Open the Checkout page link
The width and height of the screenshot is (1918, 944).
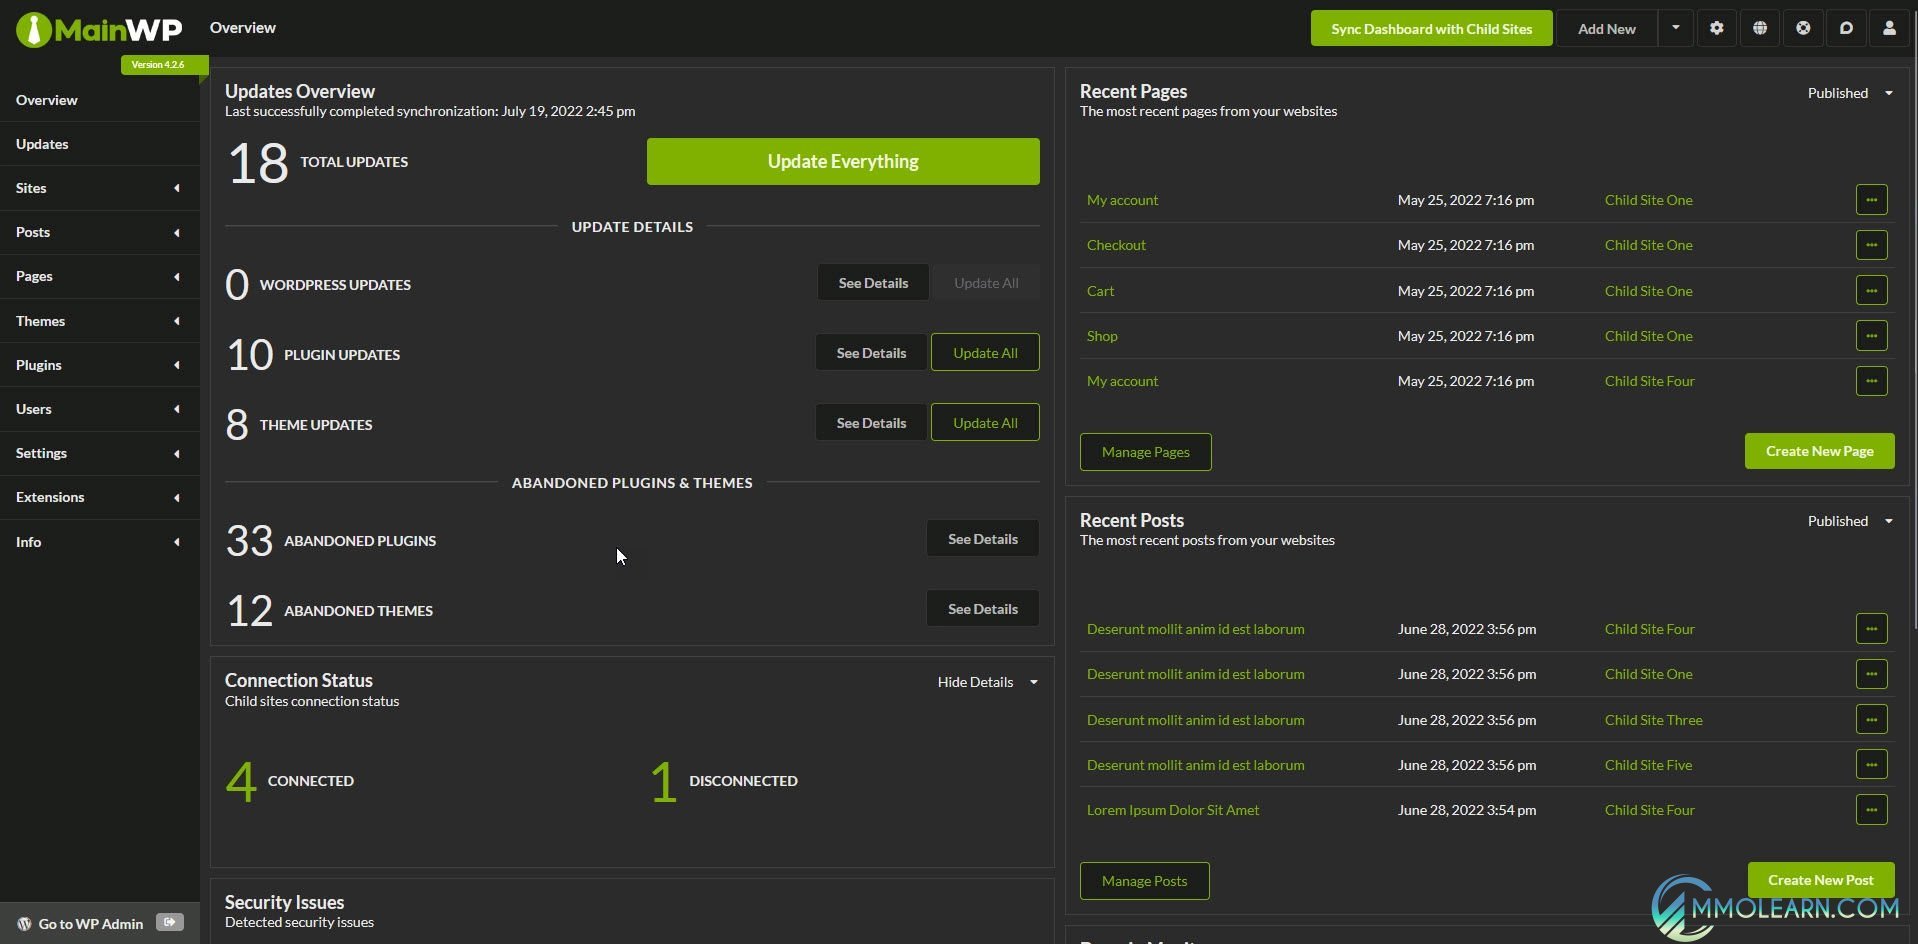point(1116,245)
